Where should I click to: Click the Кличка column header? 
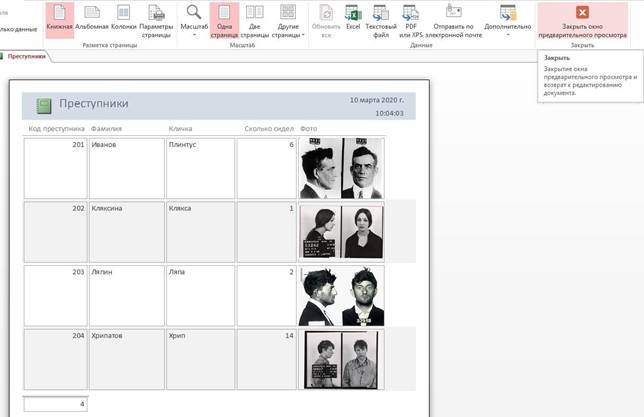click(x=180, y=129)
